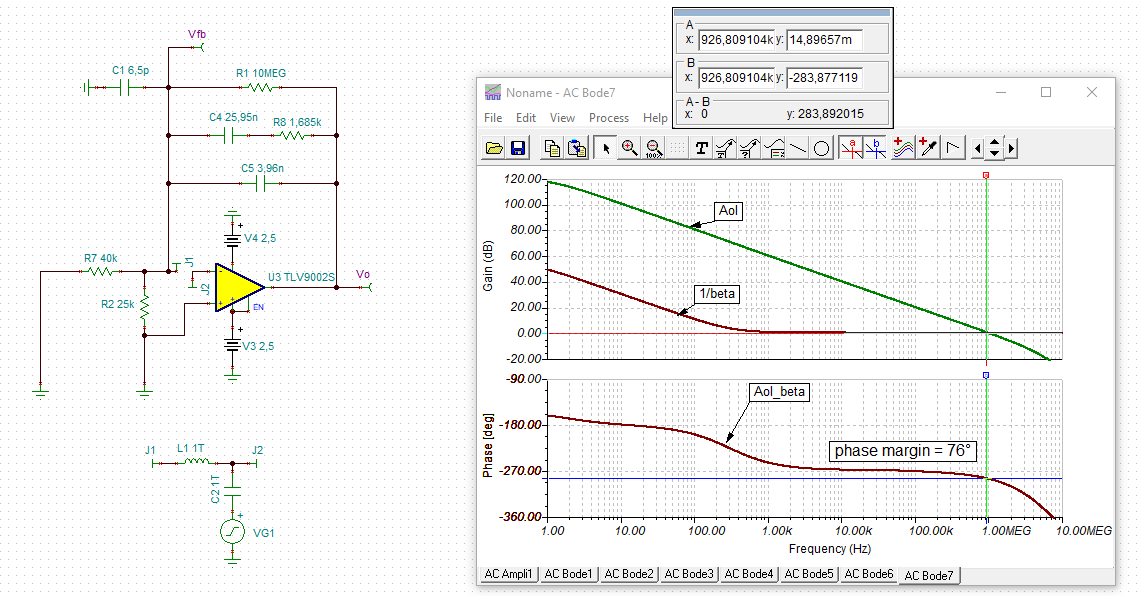The height and width of the screenshot is (596, 1144).
Task: Select the phase margin = 76° annotation
Action: click(x=903, y=451)
